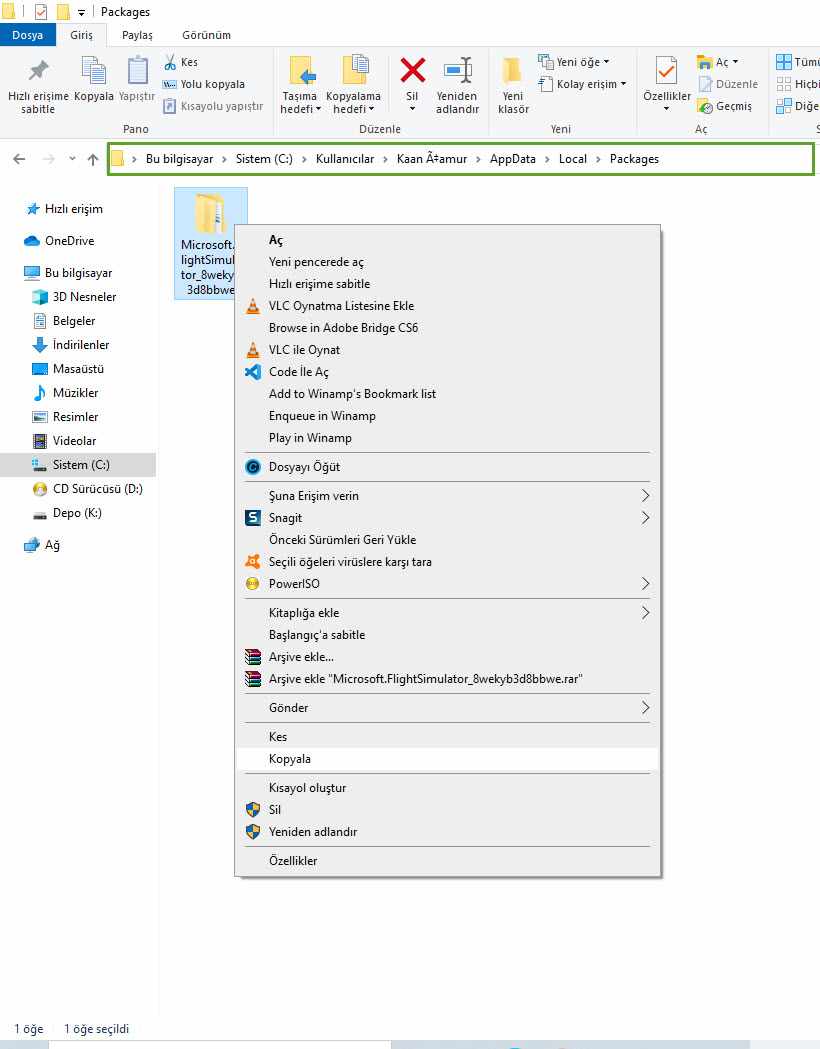The image size is (820, 1049).
Task: Open the Dosya tab
Action: tap(27, 35)
